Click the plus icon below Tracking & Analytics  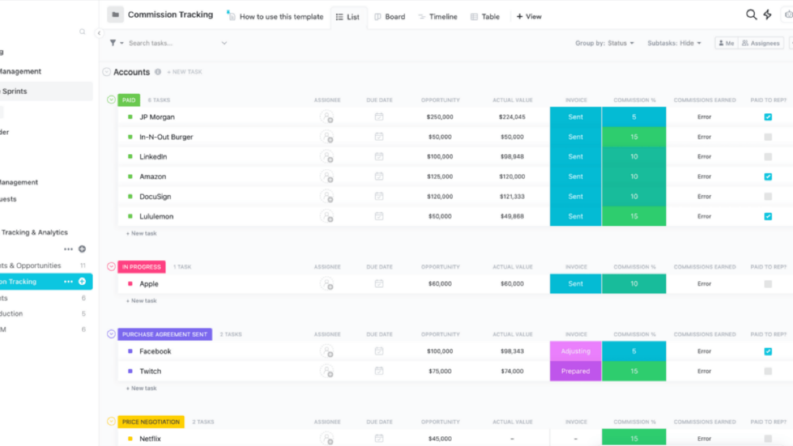[82, 249]
